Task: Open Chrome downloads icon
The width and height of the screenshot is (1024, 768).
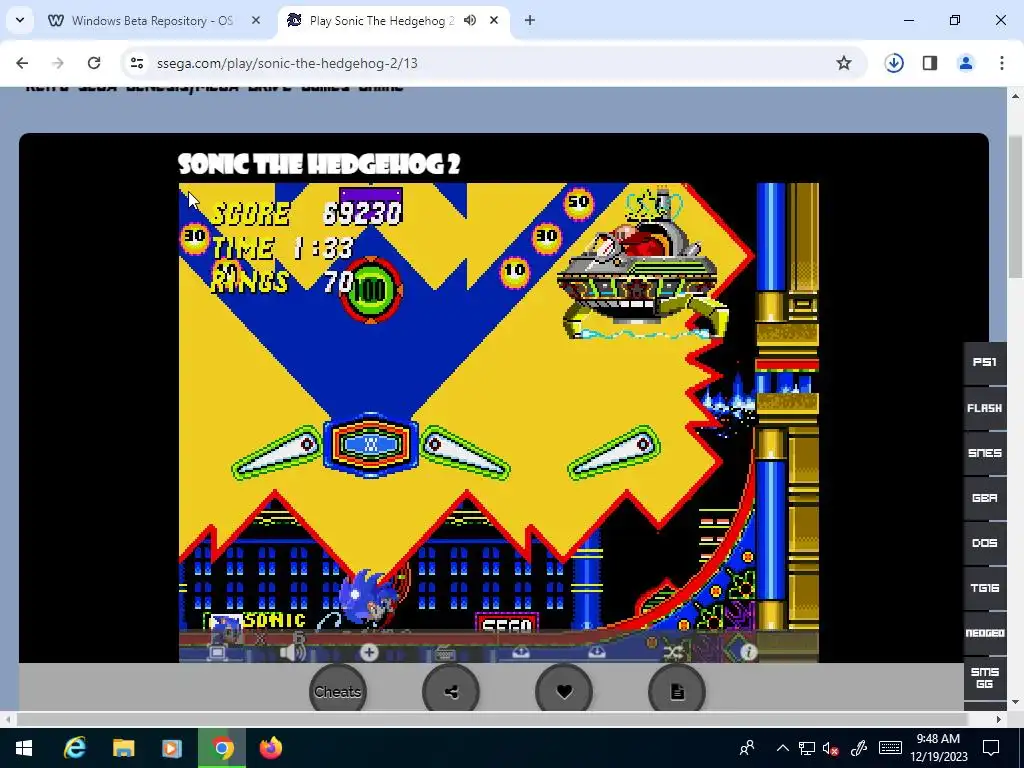Action: click(x=894, y=63)
